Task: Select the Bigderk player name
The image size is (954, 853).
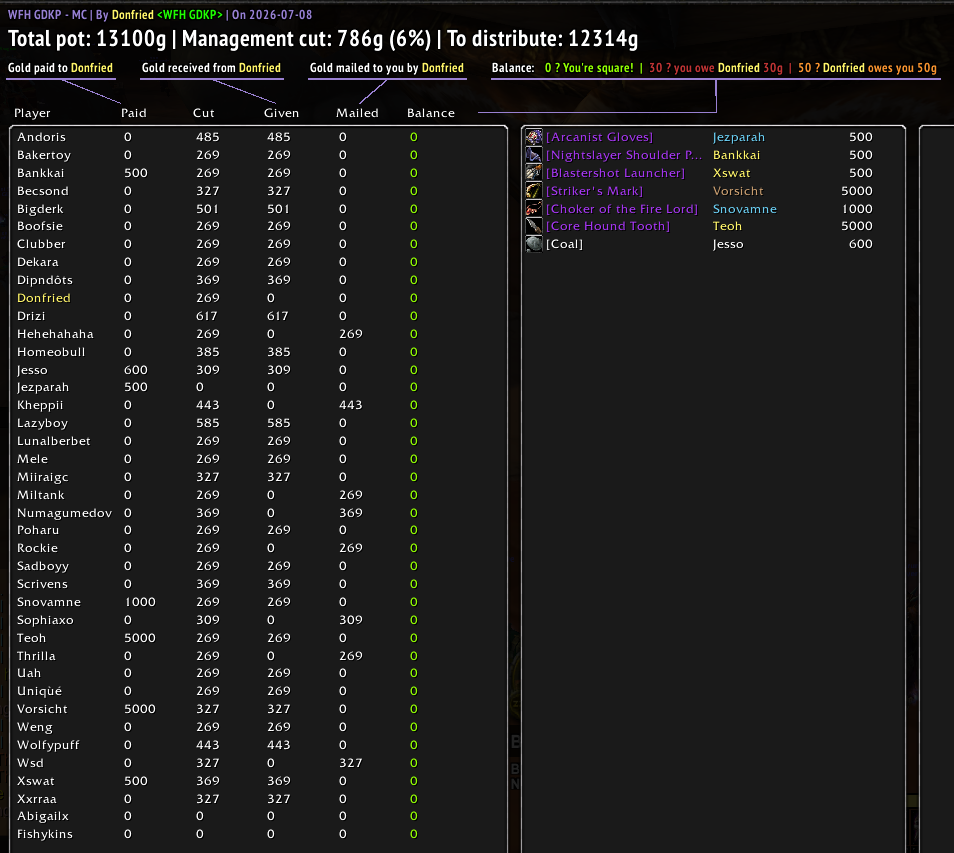Action: [x=40, y=209]
